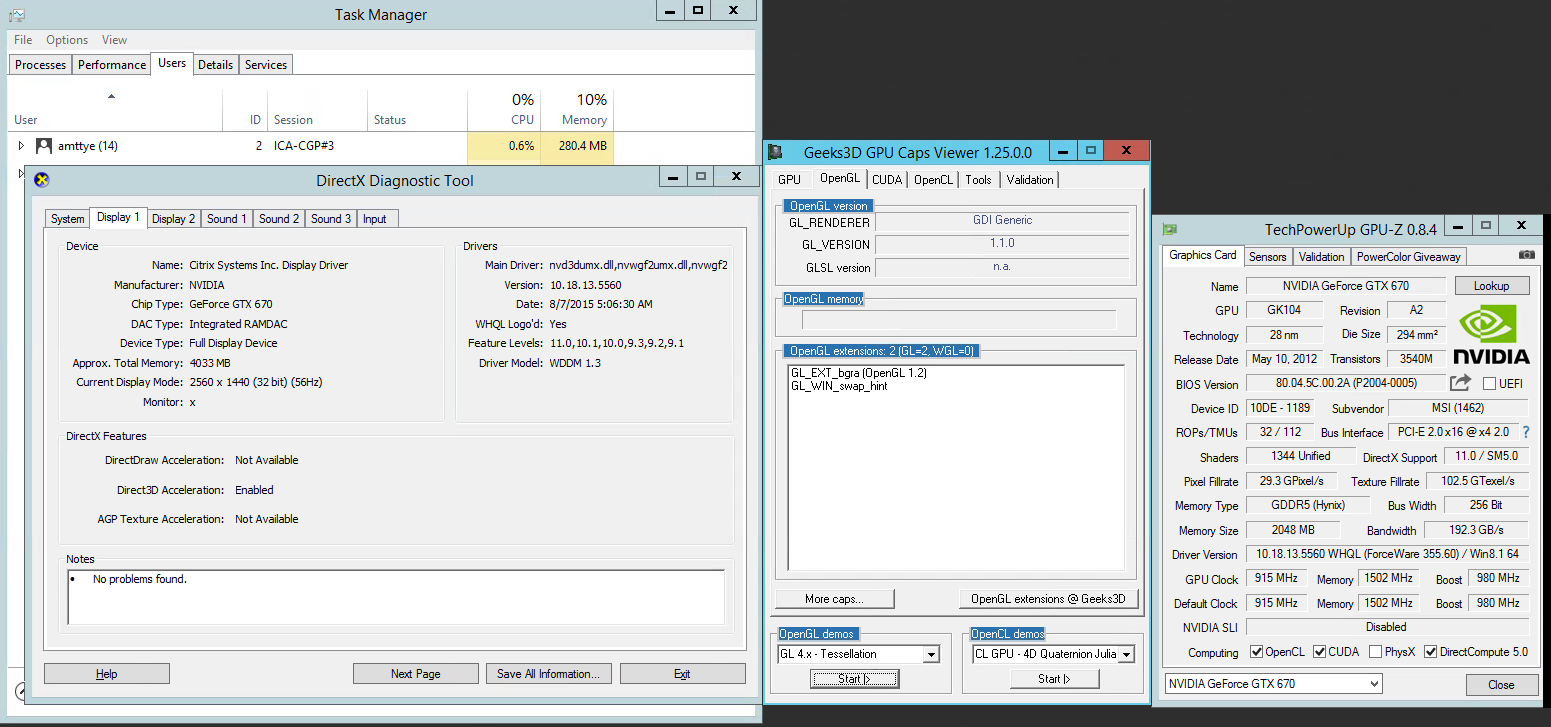Toggle the CUDA computing checkbox in GPU-Z
This screenshot has width=1551, height=727.
tap(1319, 652)
